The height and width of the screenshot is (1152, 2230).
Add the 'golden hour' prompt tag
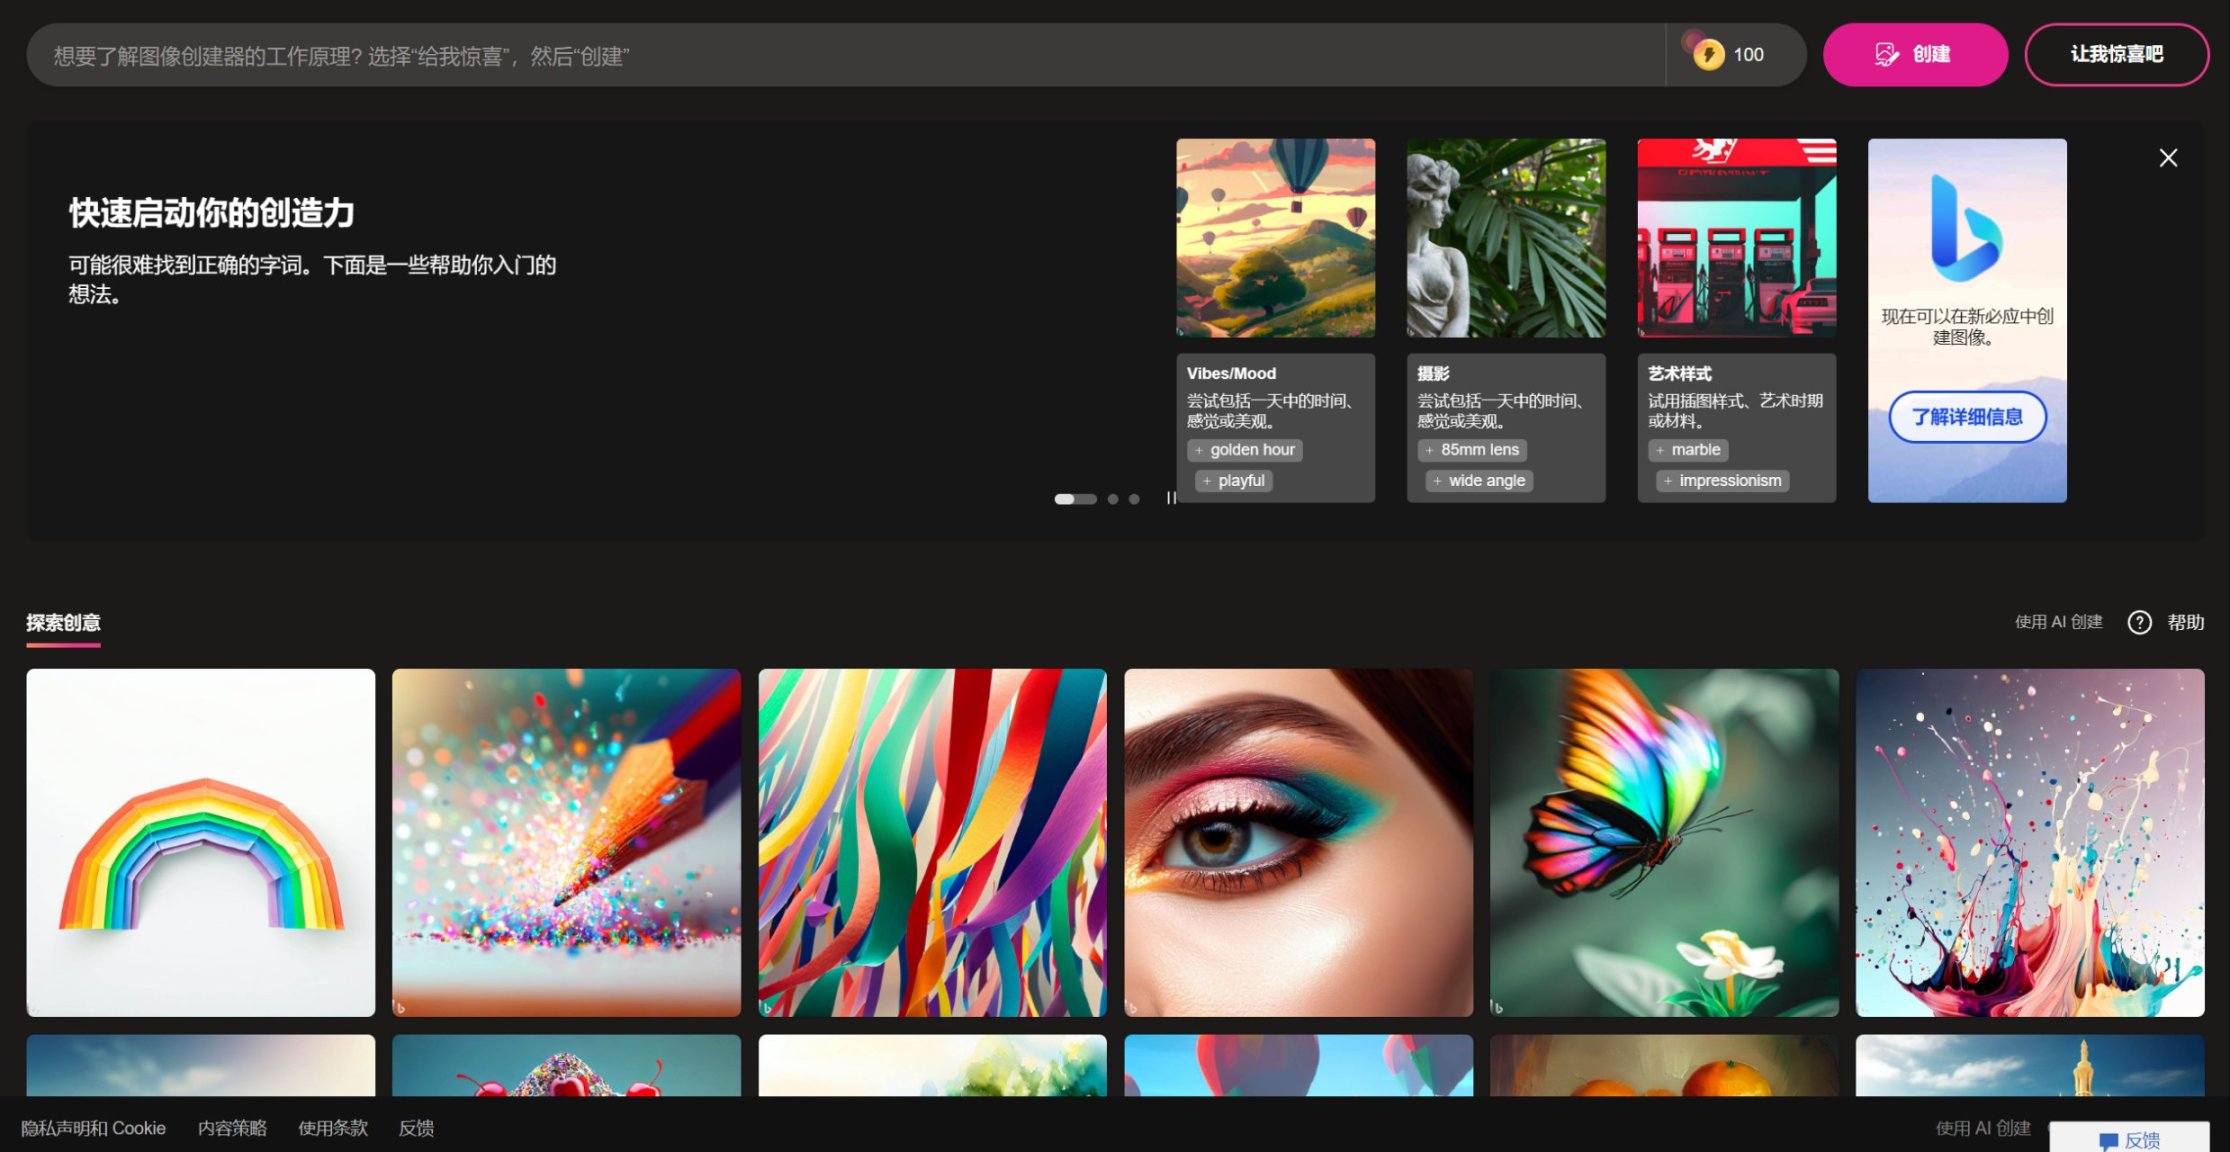[x=1244, y=450]
